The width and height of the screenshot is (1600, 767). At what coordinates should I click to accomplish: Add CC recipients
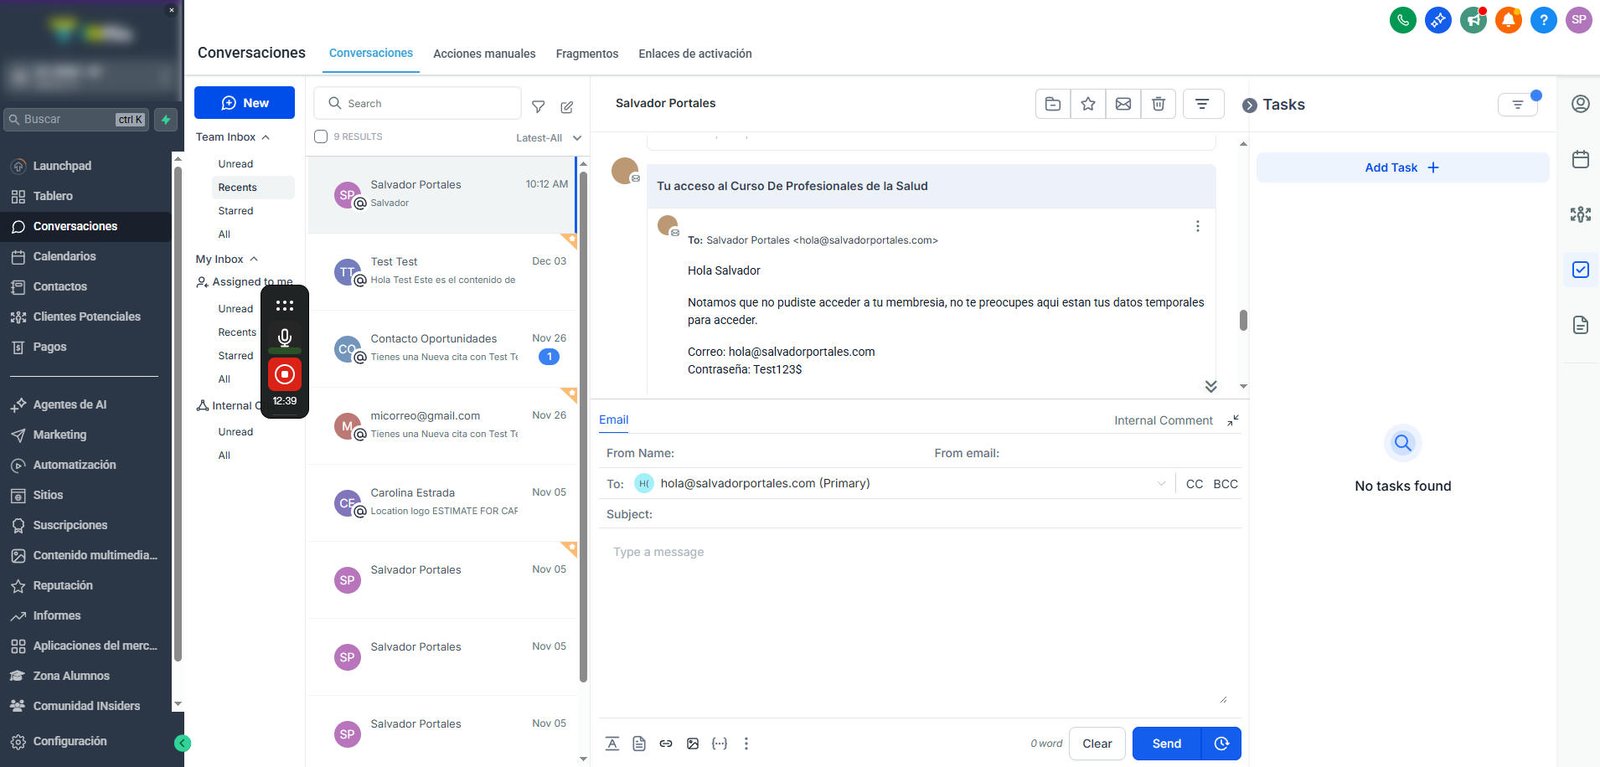click(1194, 484)
